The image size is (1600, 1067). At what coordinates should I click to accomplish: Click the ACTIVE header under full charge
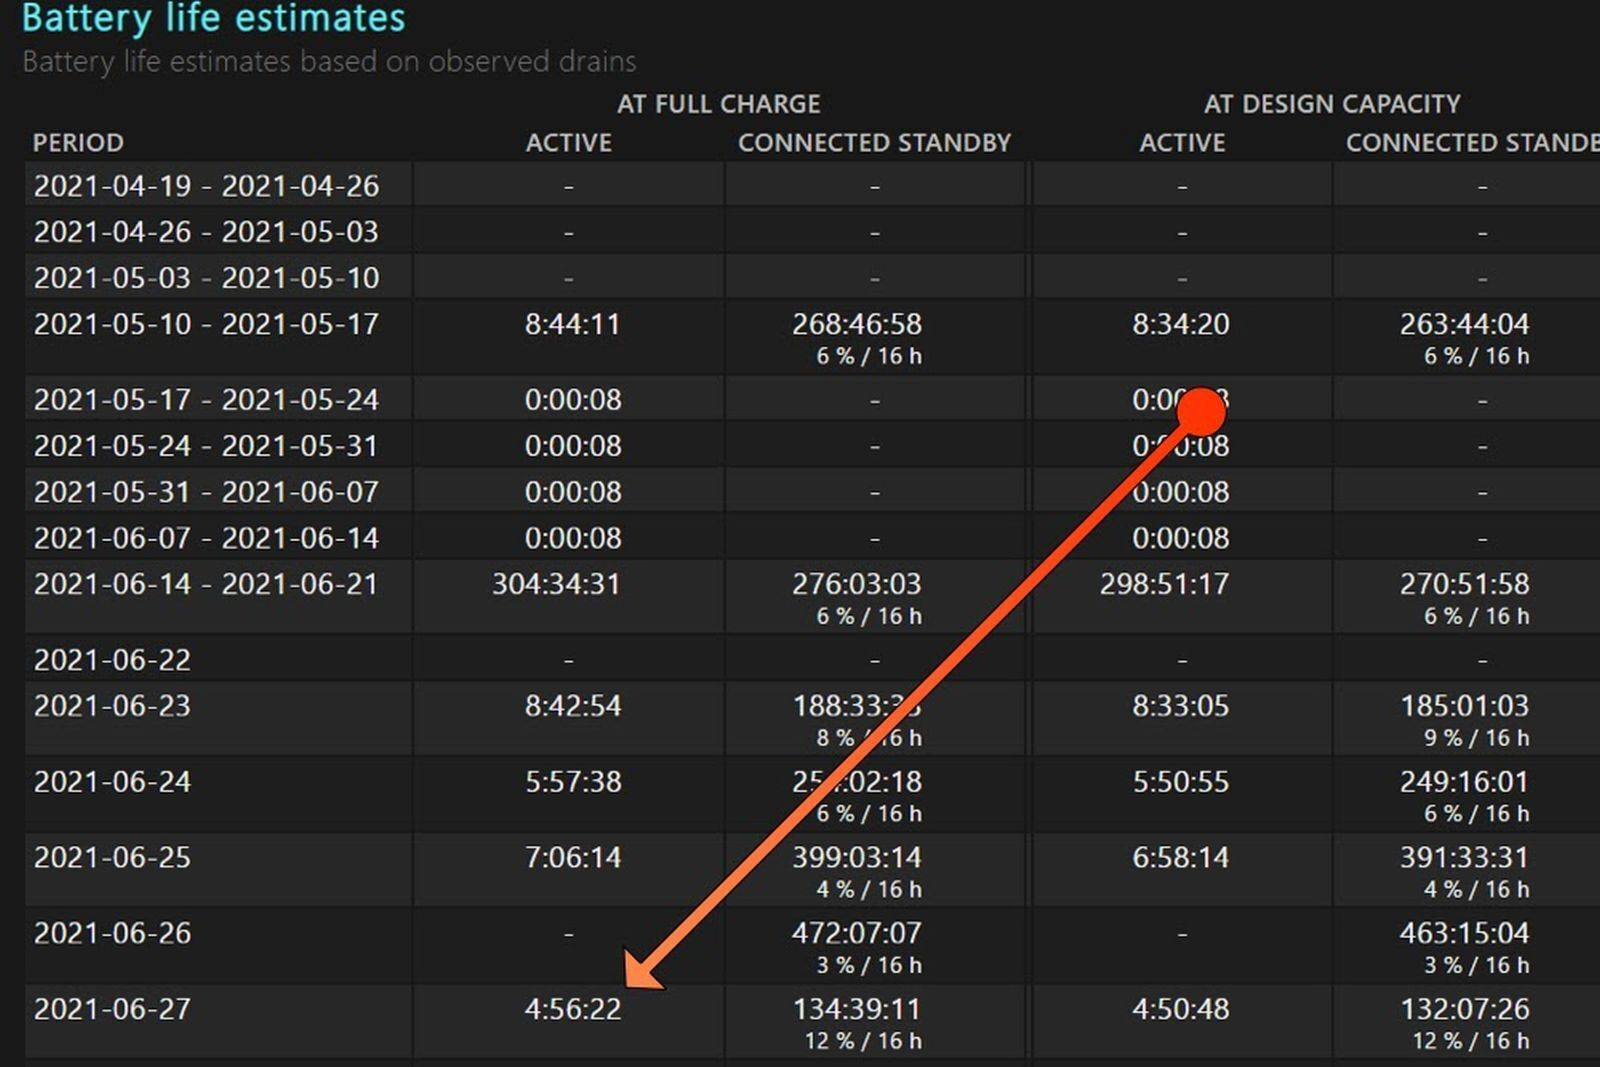click(x=569, y=142)
